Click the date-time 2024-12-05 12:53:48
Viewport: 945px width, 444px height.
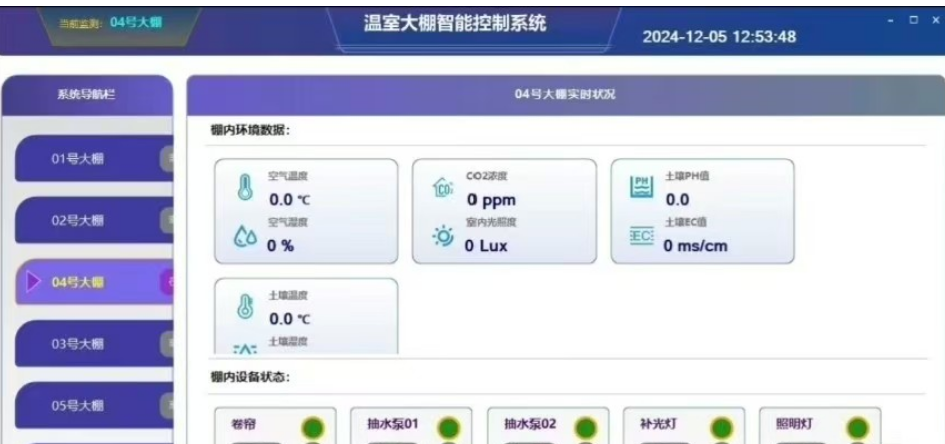[x=719, y=37]
